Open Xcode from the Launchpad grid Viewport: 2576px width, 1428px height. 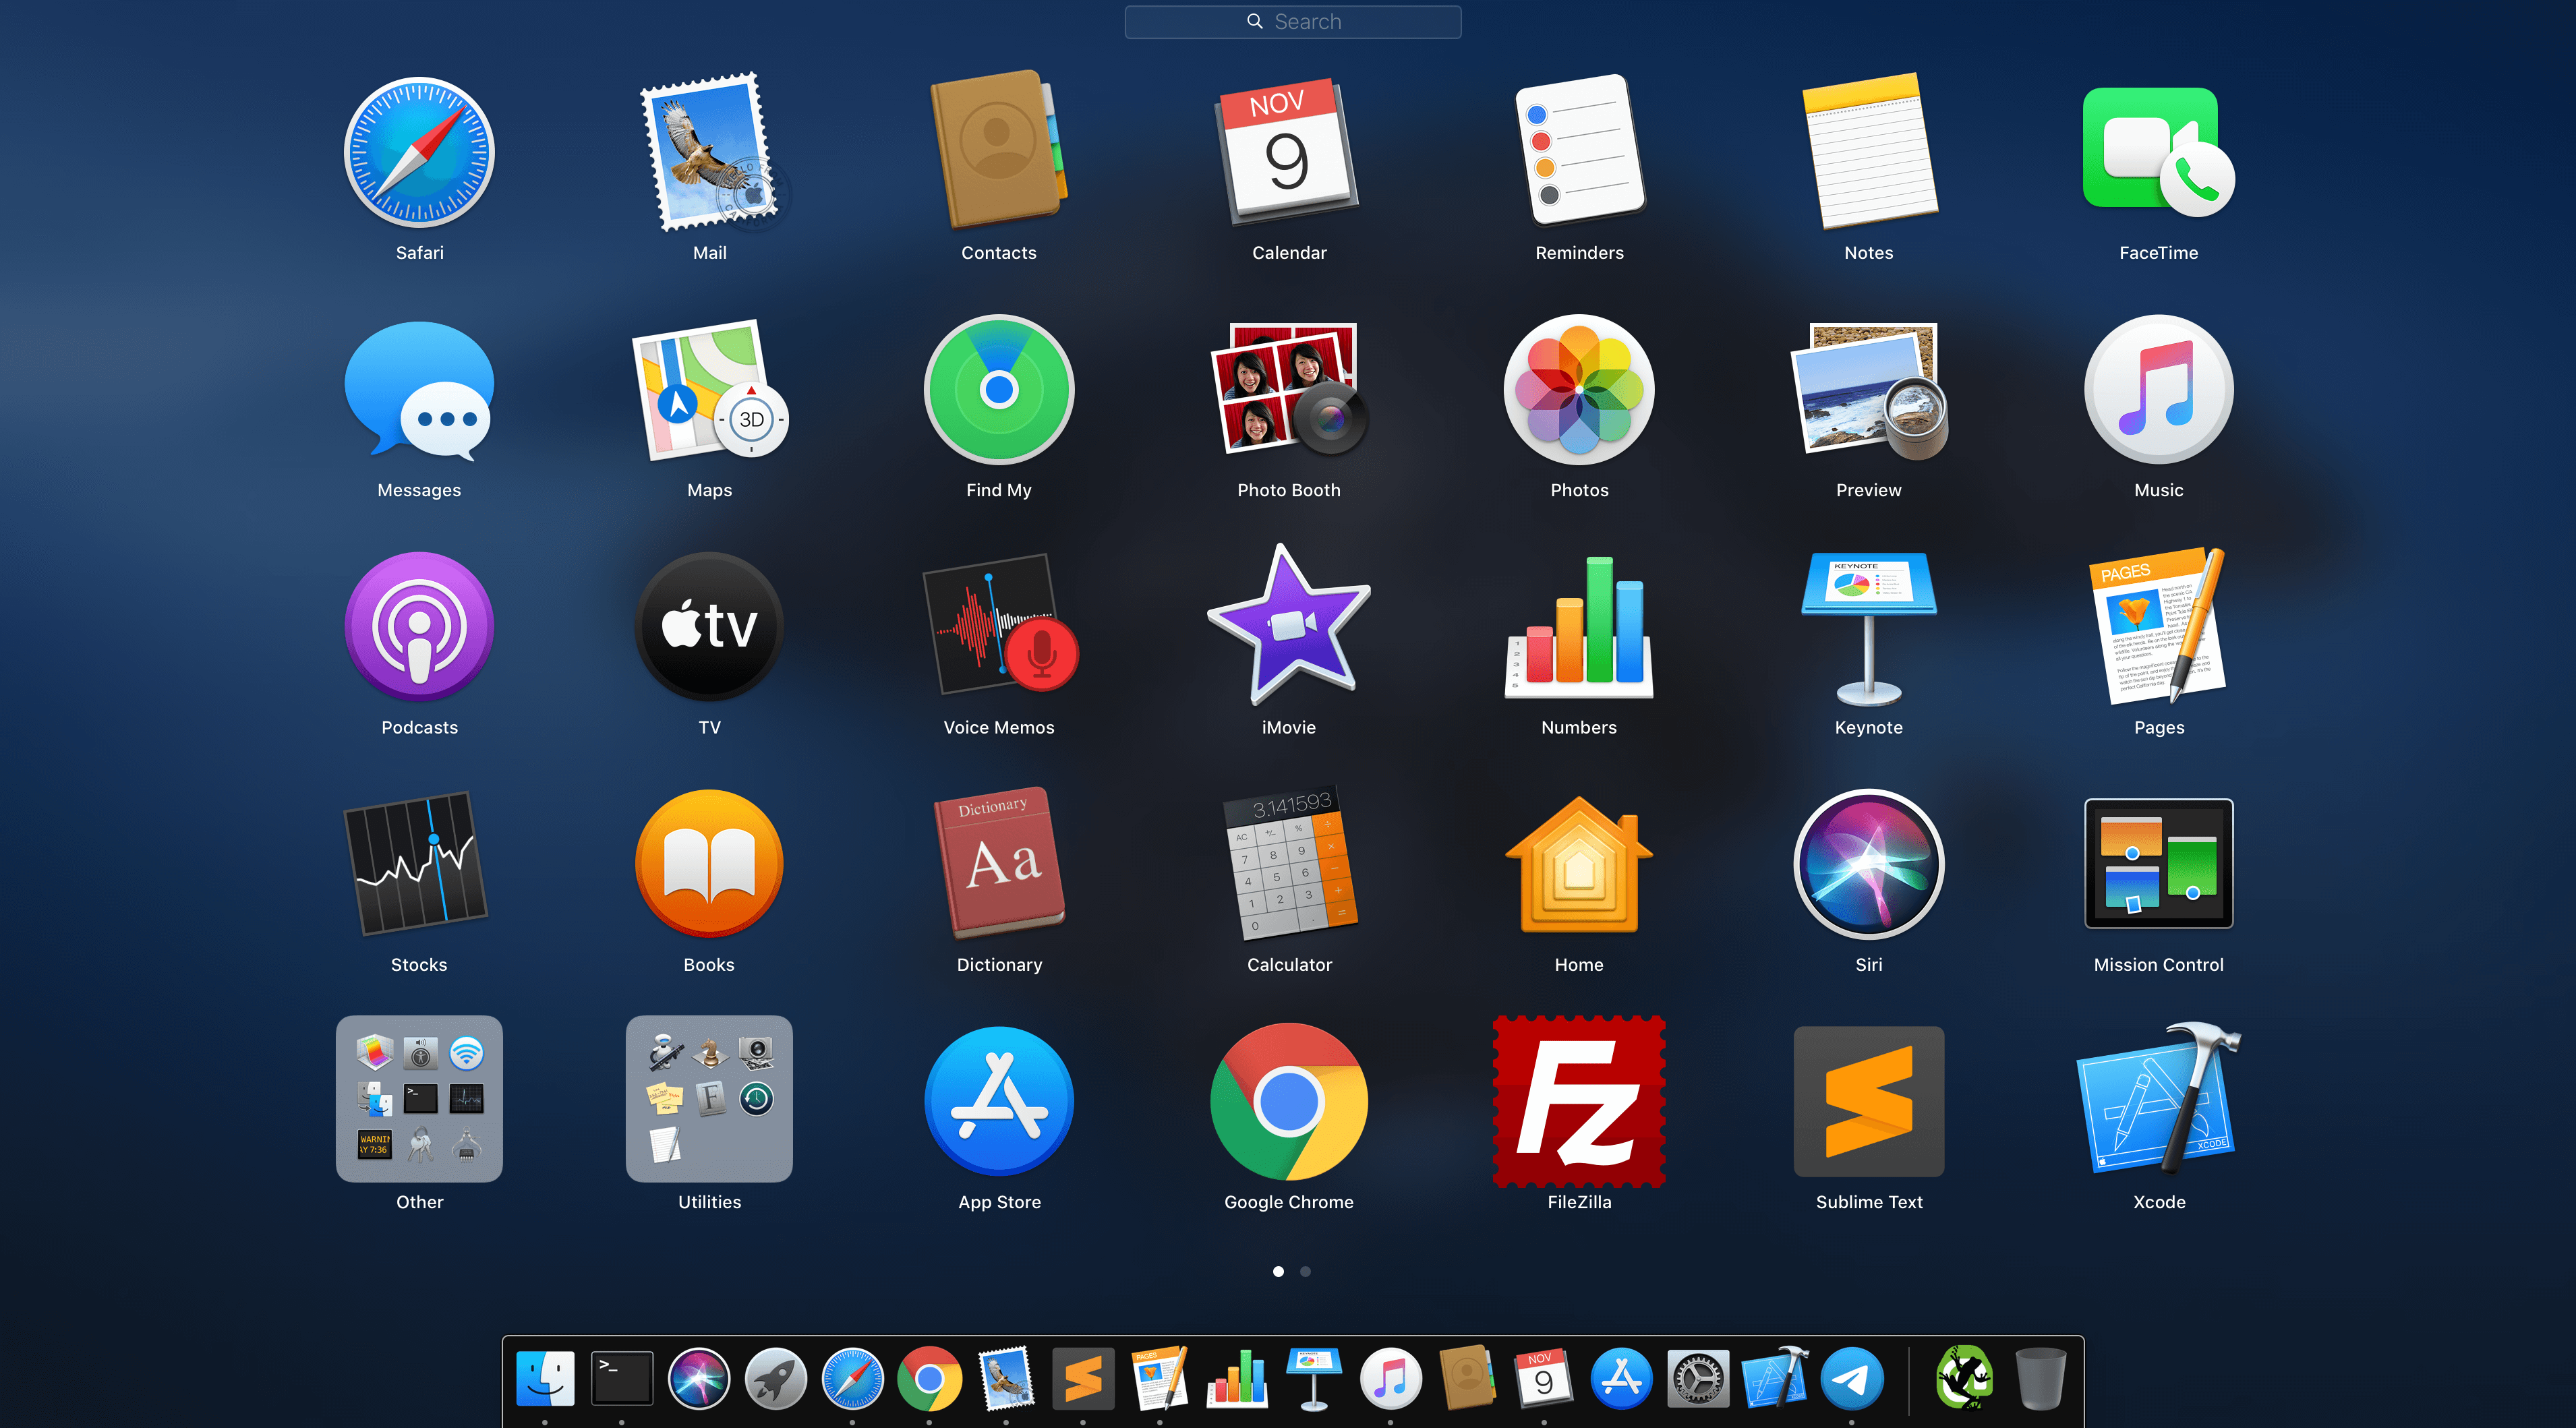point(2159,1099)
